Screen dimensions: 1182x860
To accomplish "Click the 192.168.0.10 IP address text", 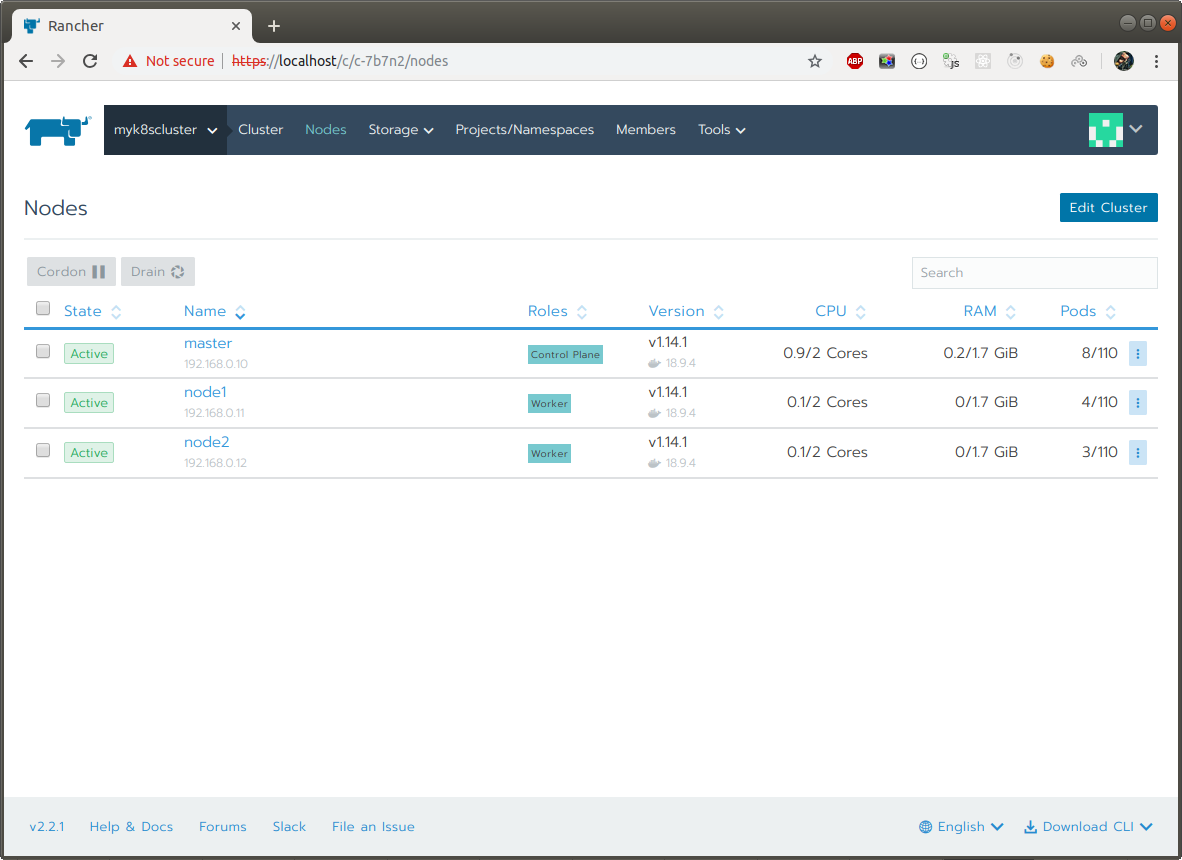I will coord(216,364).
